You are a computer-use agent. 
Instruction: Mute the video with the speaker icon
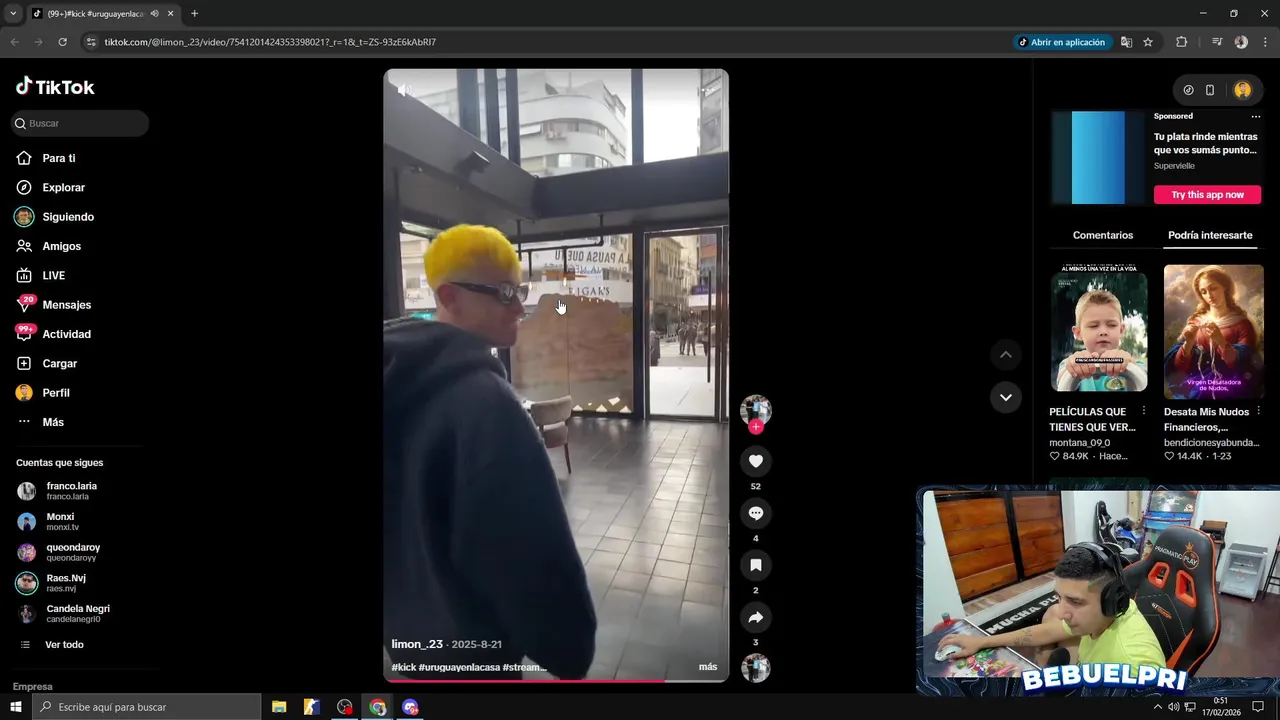click(404, 90)
